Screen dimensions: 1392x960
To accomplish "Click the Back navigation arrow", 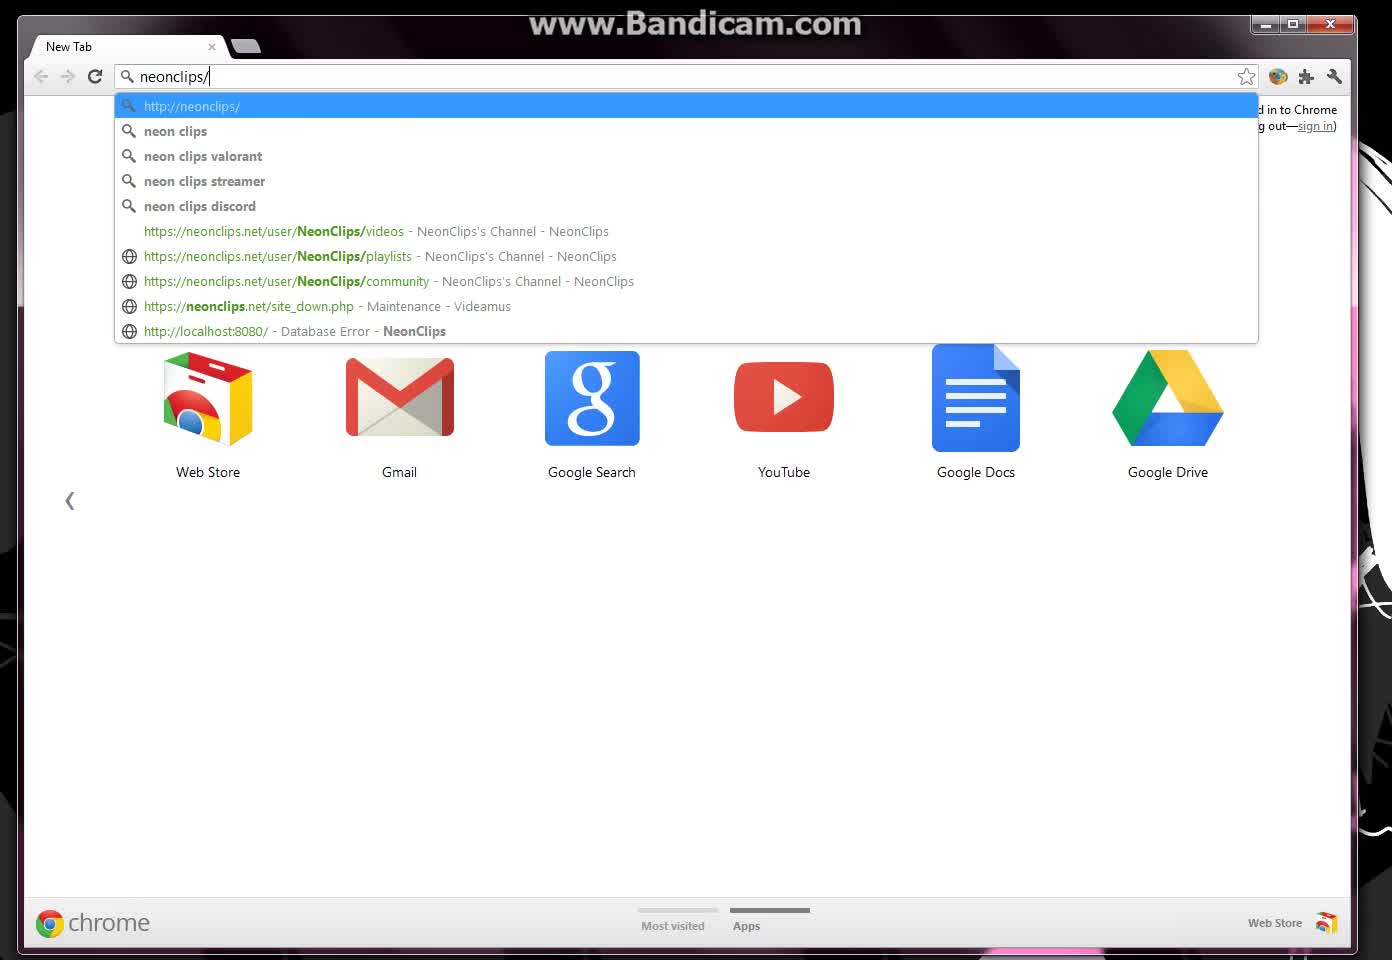I will pos(41,76).
